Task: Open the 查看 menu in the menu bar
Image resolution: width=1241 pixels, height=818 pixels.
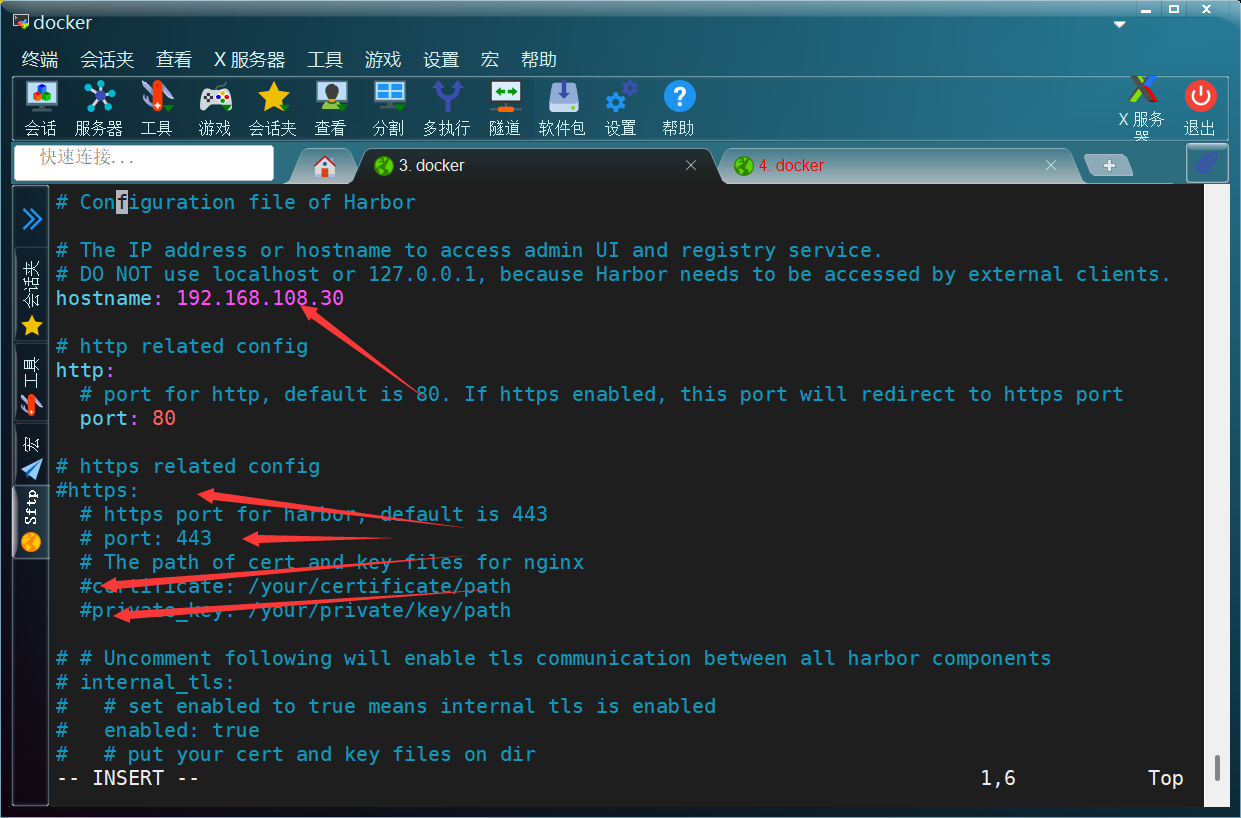Action: coord(174,60)
